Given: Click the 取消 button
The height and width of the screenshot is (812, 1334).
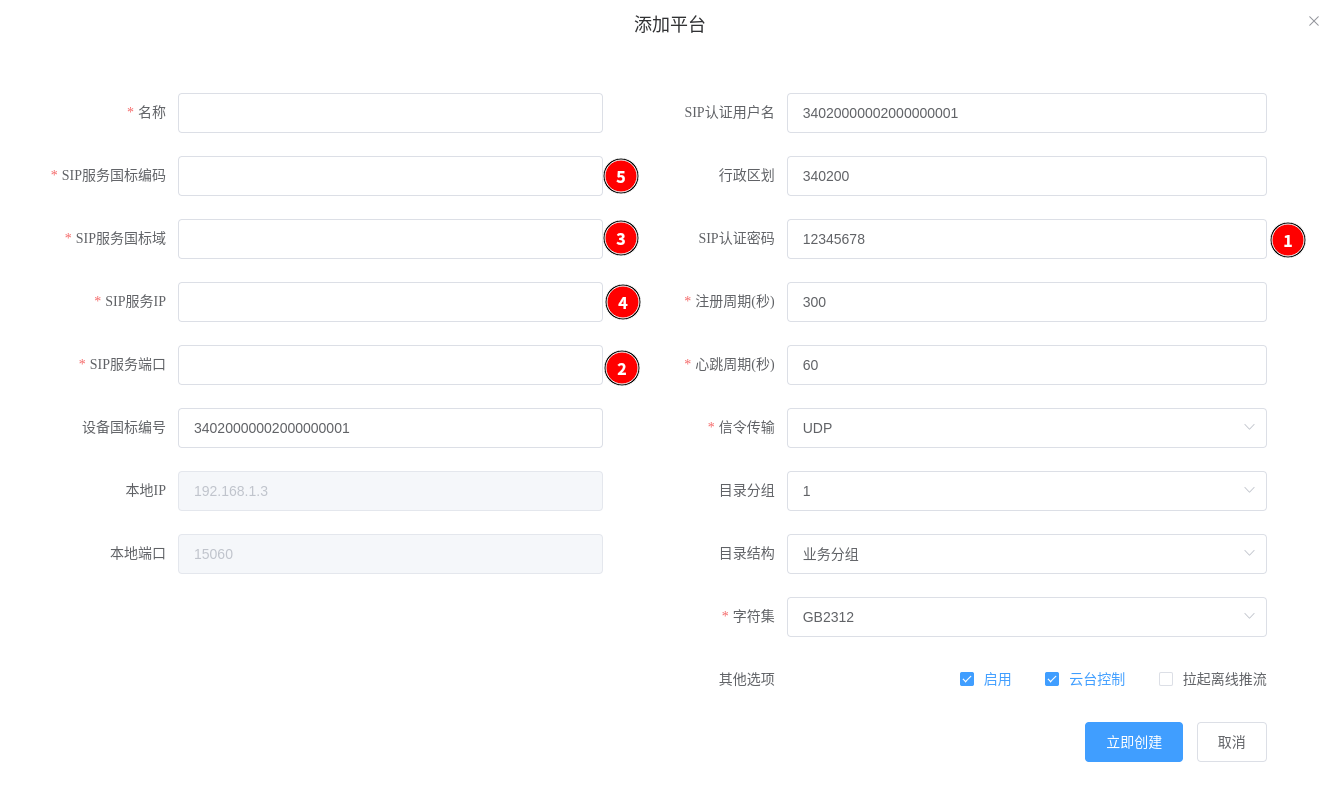Looking at the screenshot, I should 1231,742.
